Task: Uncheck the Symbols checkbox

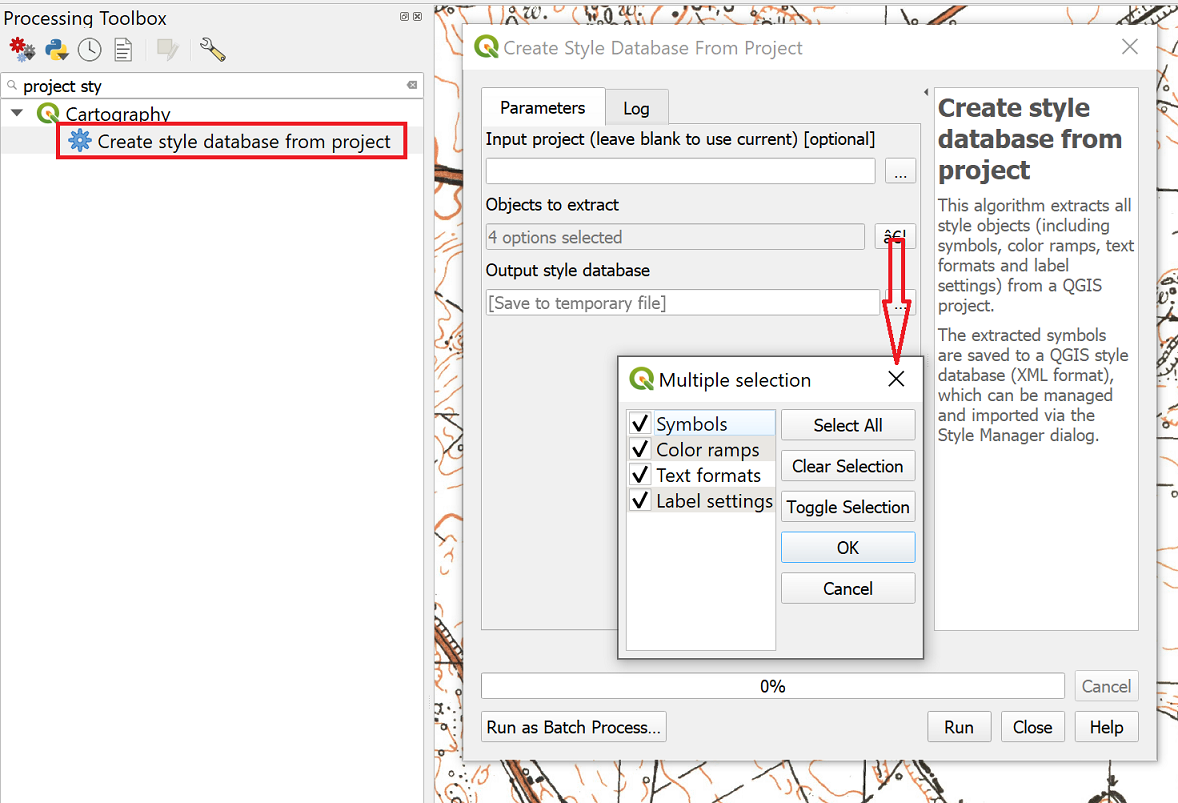Action: [x=641, y=424]
